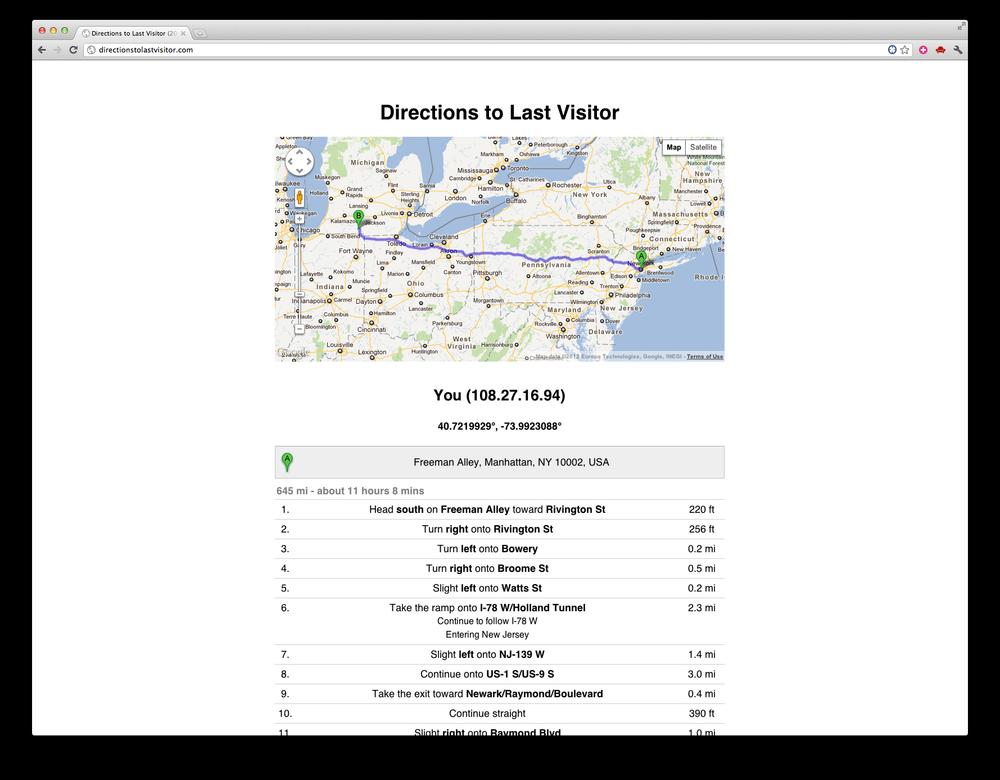Select step 8 Continue onto US-1 S/US-9 S

tap(499, 674)
